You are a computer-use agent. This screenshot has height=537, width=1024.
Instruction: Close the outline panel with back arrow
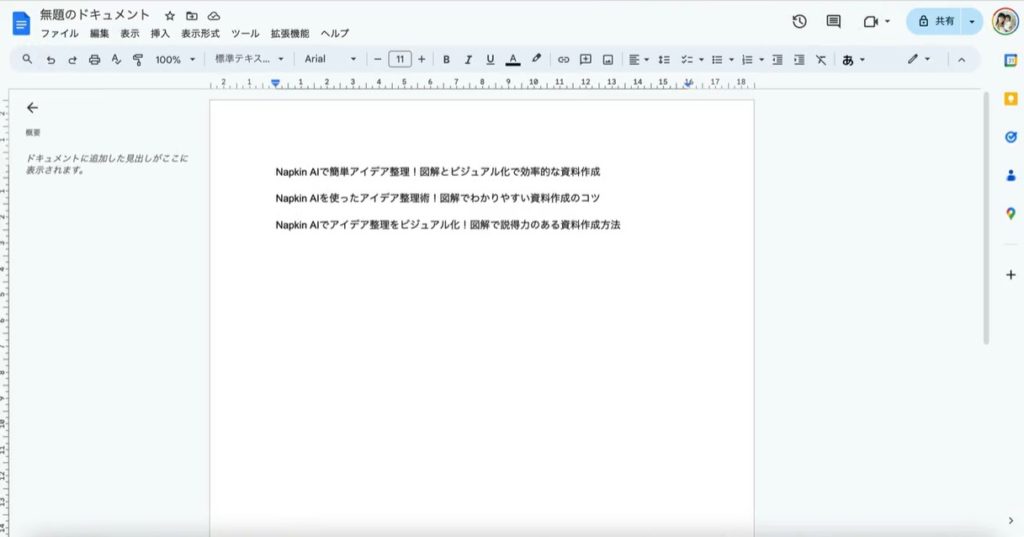(x=32, y=107)
